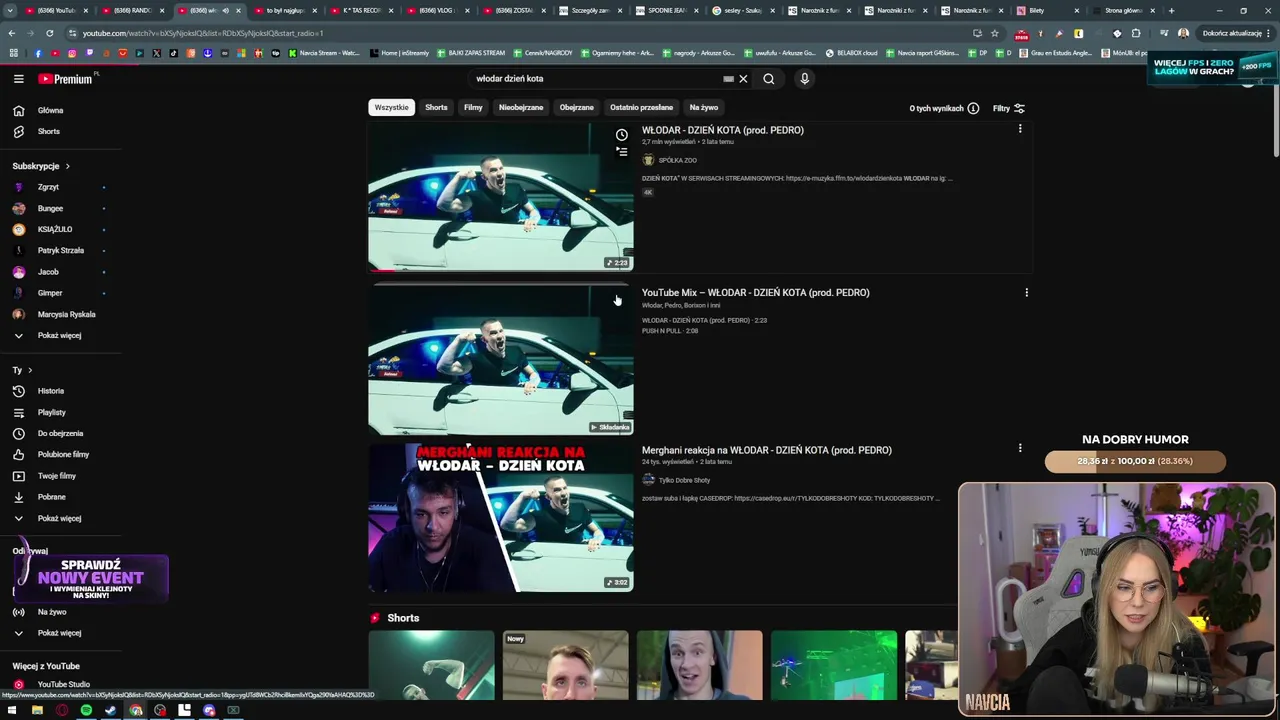Open Tylko Dobre Shoty channel link
1280x720 pixels.
684,480
